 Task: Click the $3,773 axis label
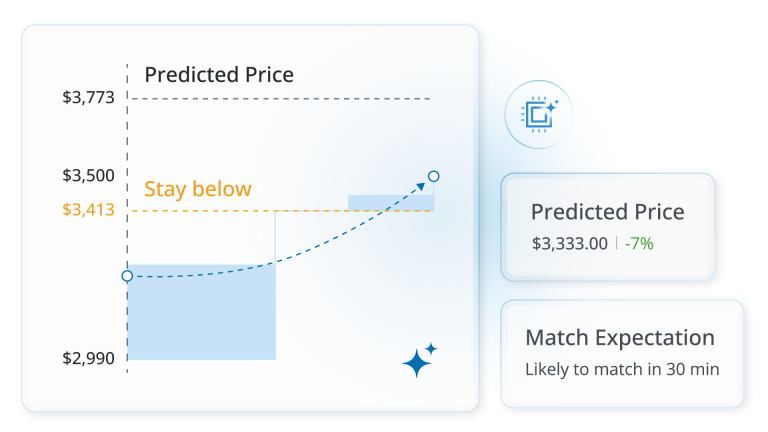point(88,98)
